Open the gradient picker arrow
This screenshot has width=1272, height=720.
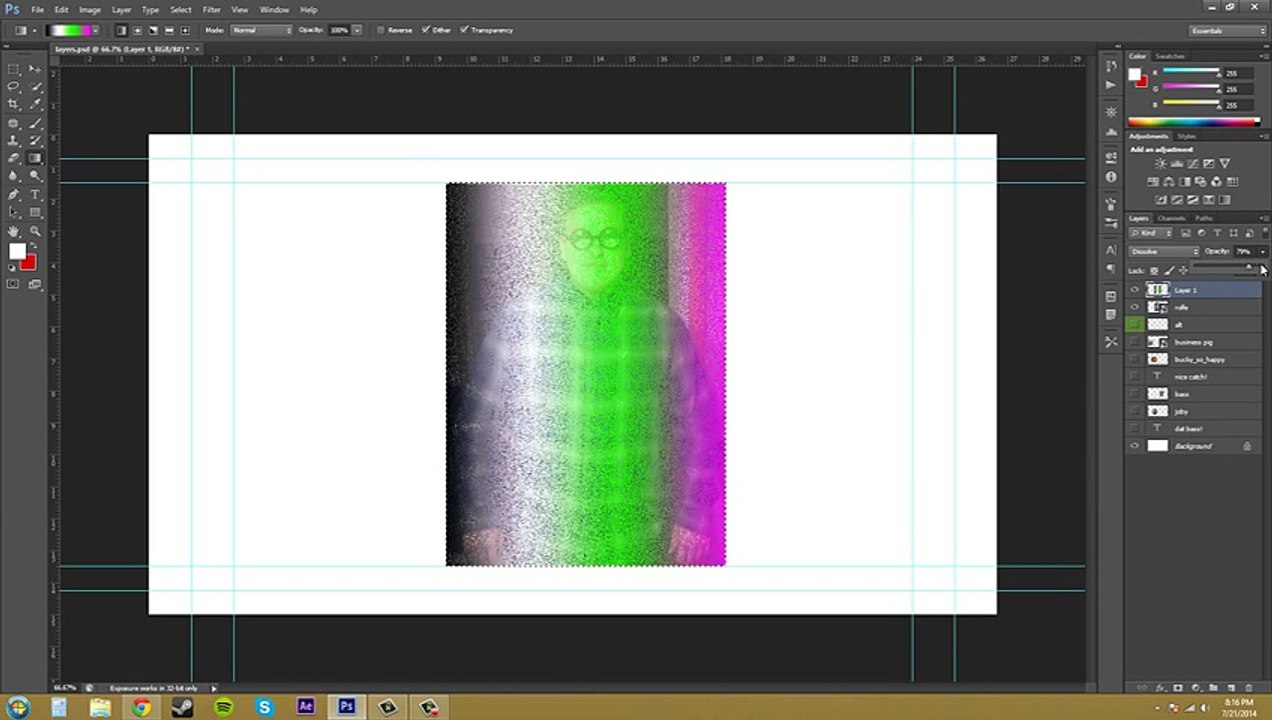coord(96,30)
